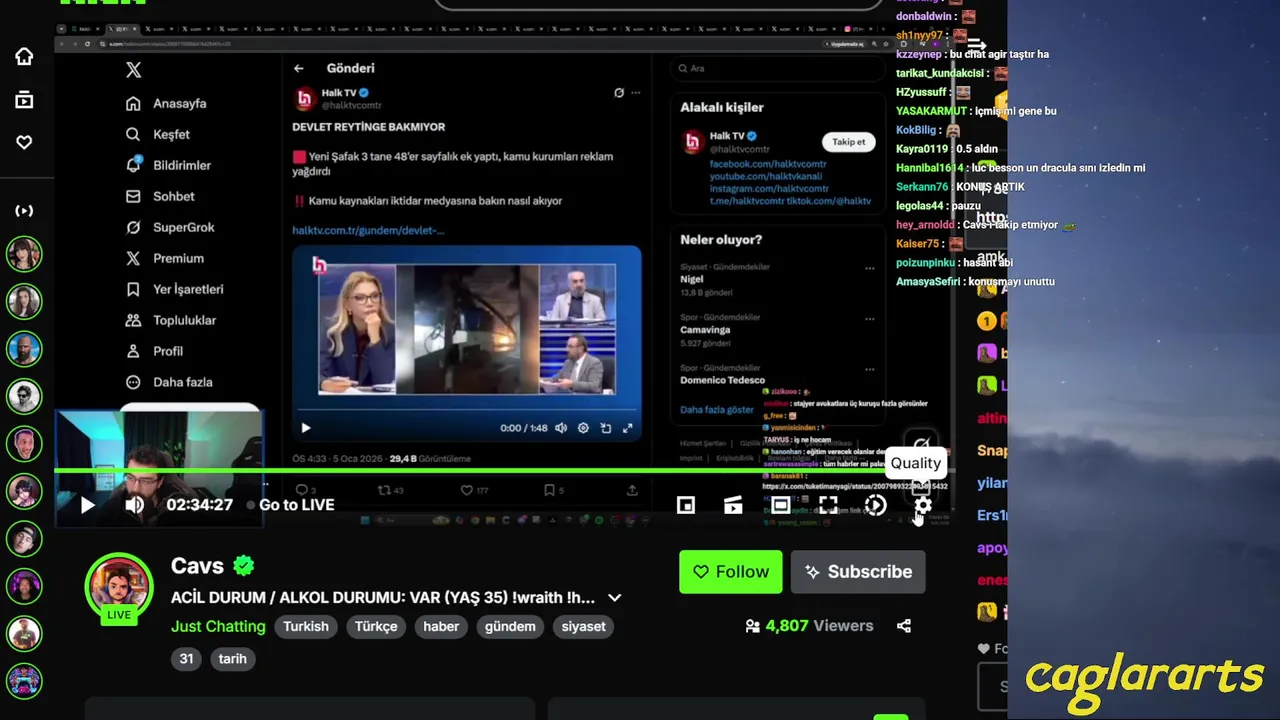Image resolution: width=1280 pixels, height=720 pixels.
Task: Click Daha fazla göster under trends
Action: tap(717, 410)
